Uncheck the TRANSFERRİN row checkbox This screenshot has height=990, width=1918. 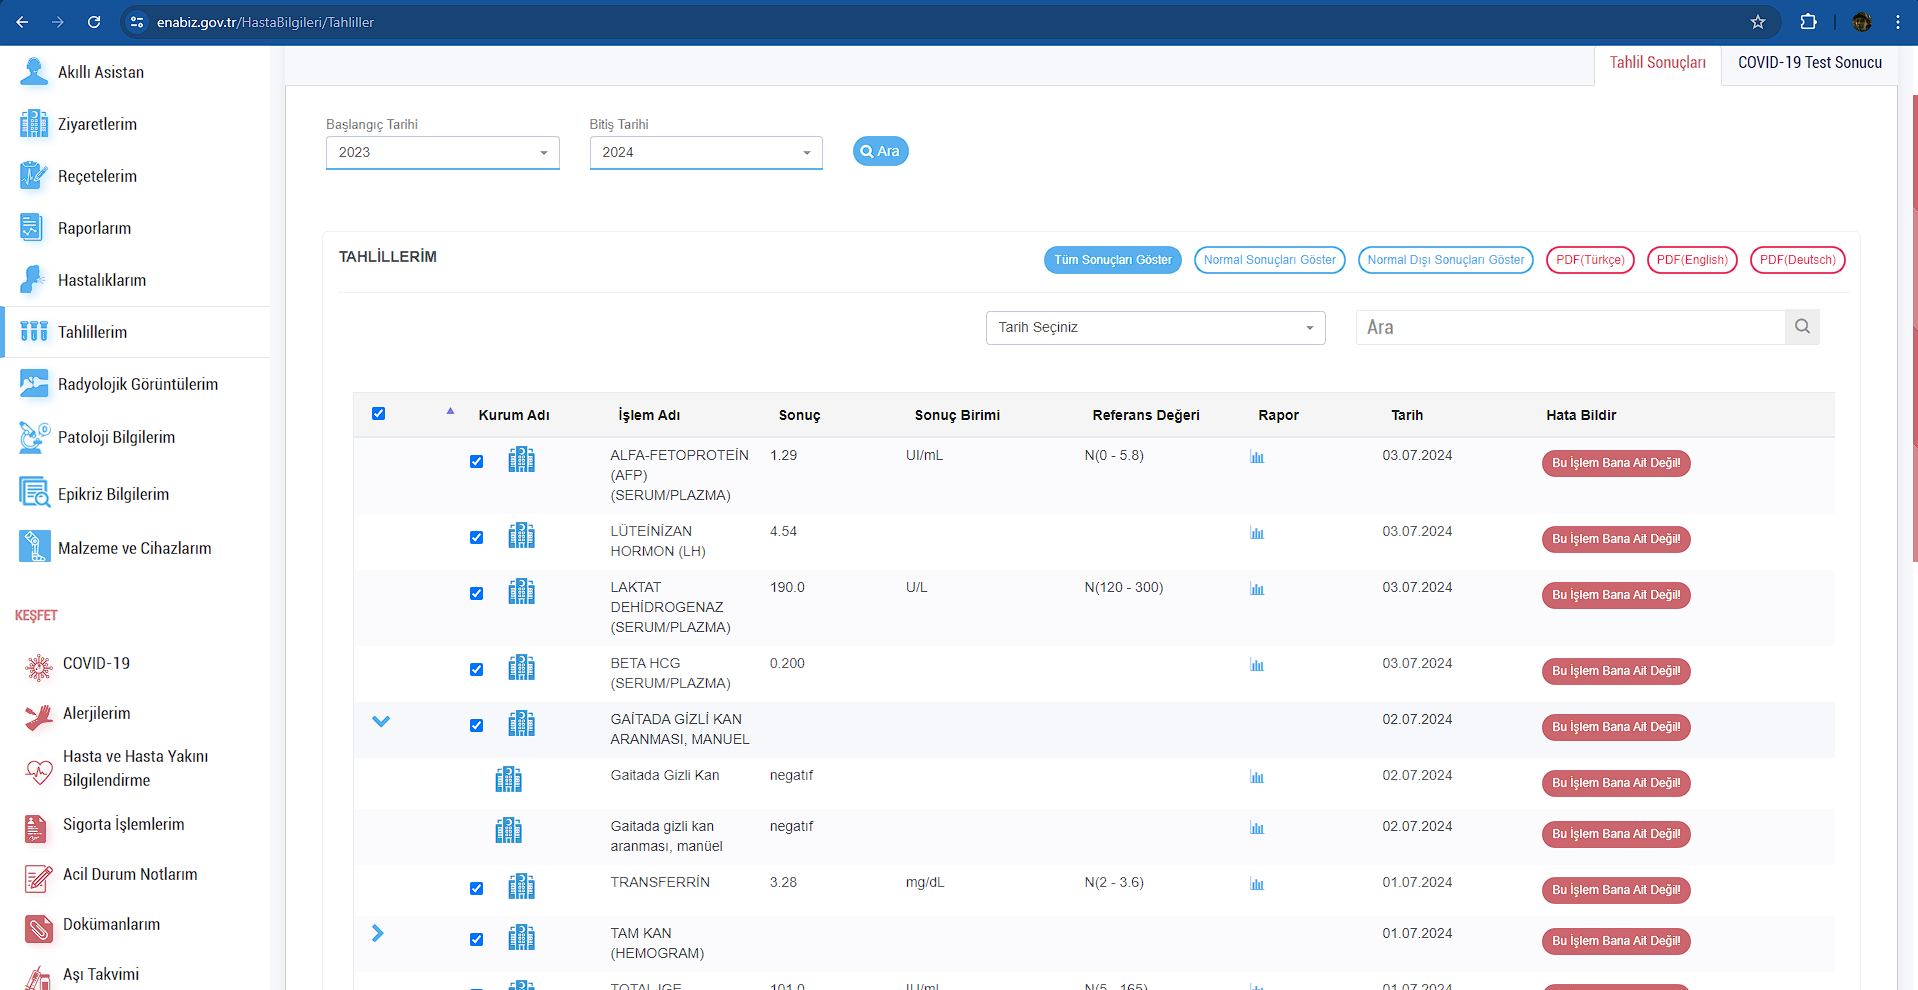click(x=476, y=888)
